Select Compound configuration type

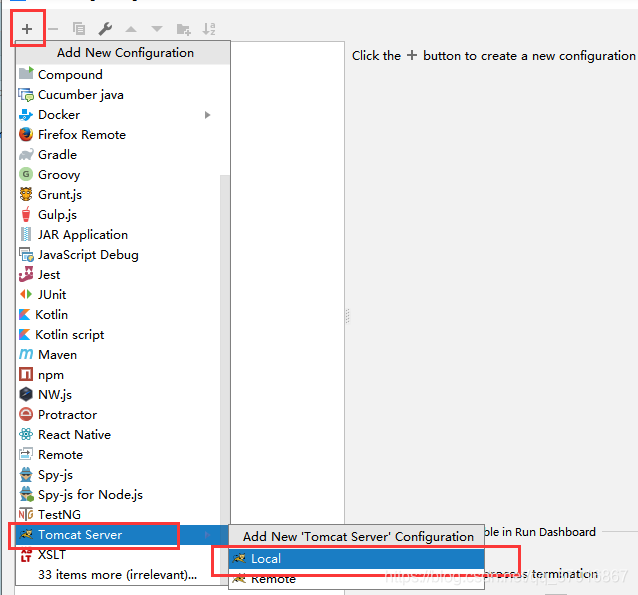click(x=123, y=74)
